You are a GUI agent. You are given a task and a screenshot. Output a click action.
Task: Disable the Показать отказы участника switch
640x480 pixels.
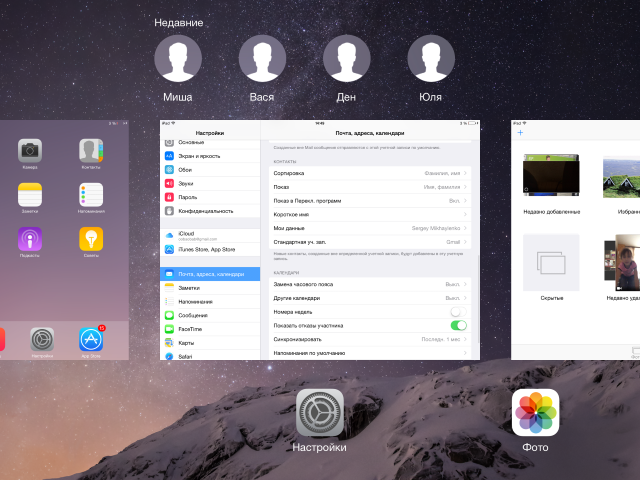click(x=458, y=325)
